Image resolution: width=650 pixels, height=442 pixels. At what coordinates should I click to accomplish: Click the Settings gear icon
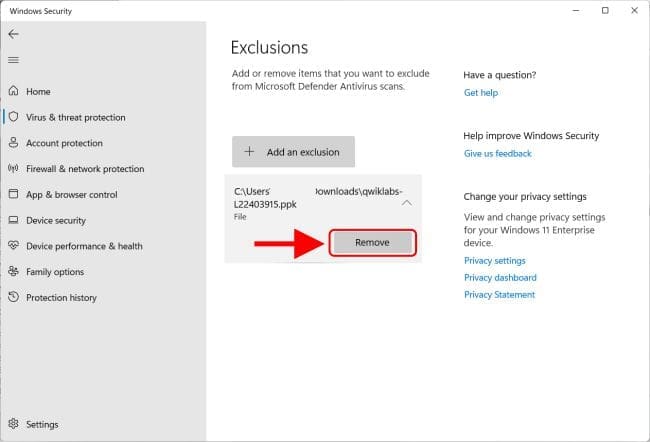(x=14, y=424)
